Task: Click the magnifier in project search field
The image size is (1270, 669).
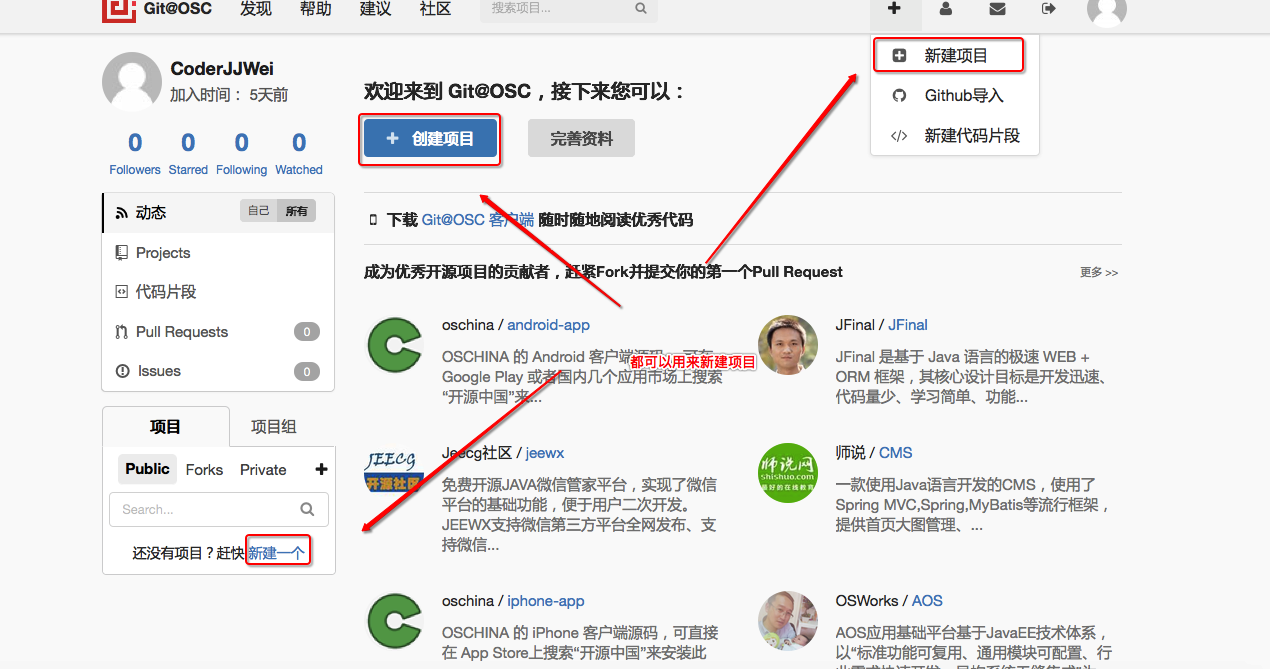Action: (x=307, y=509)
